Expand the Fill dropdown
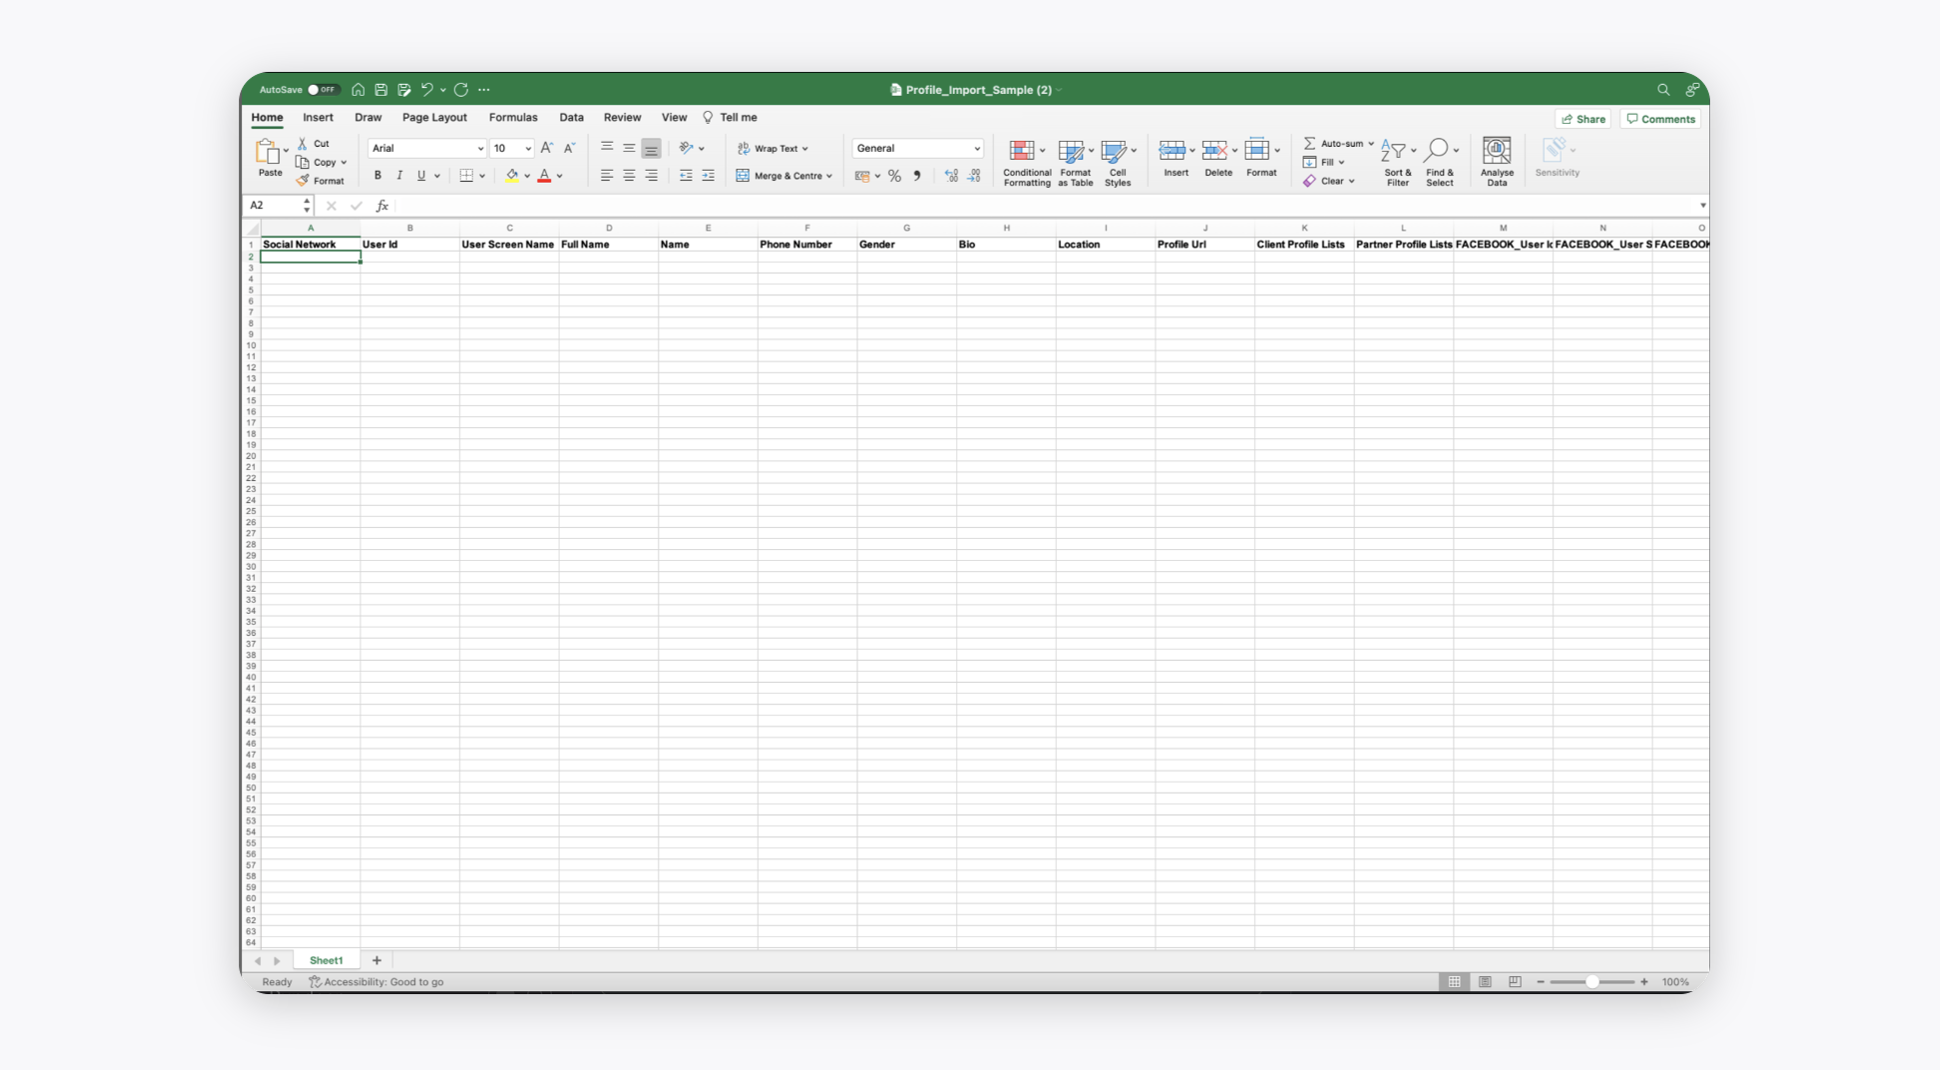 coord(1341,163)
